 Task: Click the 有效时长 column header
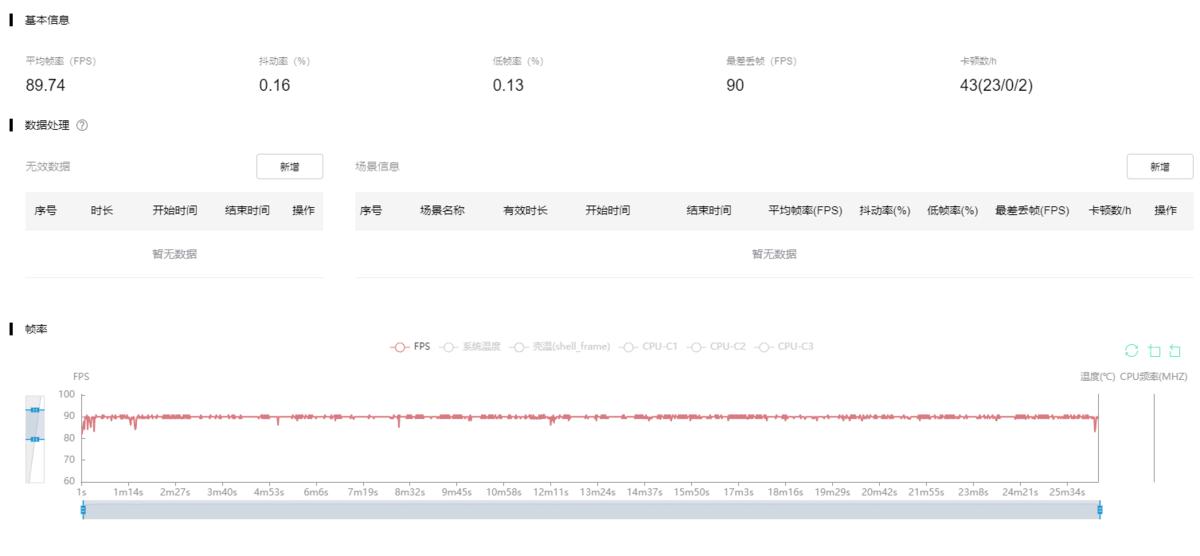coord(525,211)
